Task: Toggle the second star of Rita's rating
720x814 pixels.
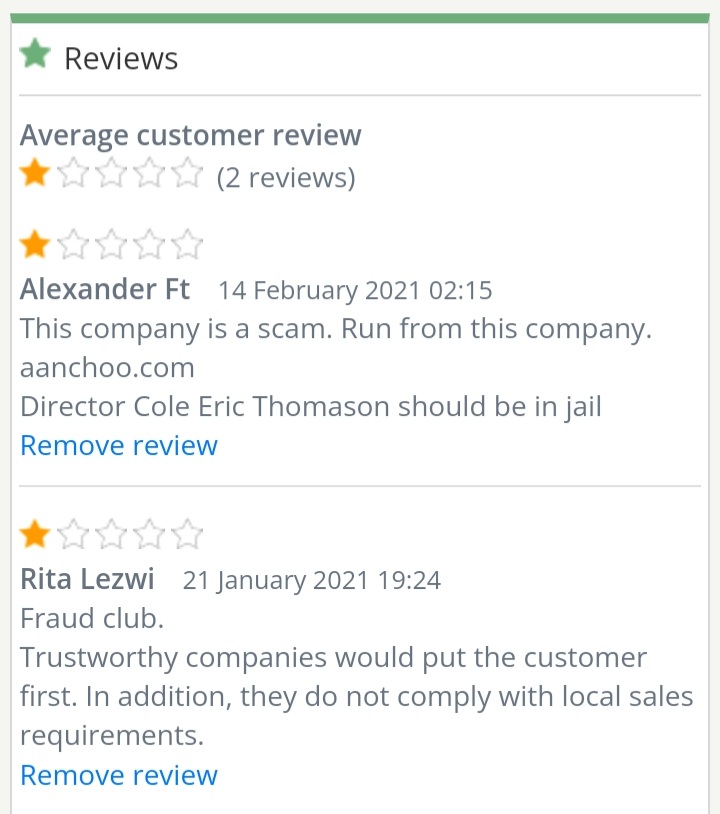Action: (71, 533)
